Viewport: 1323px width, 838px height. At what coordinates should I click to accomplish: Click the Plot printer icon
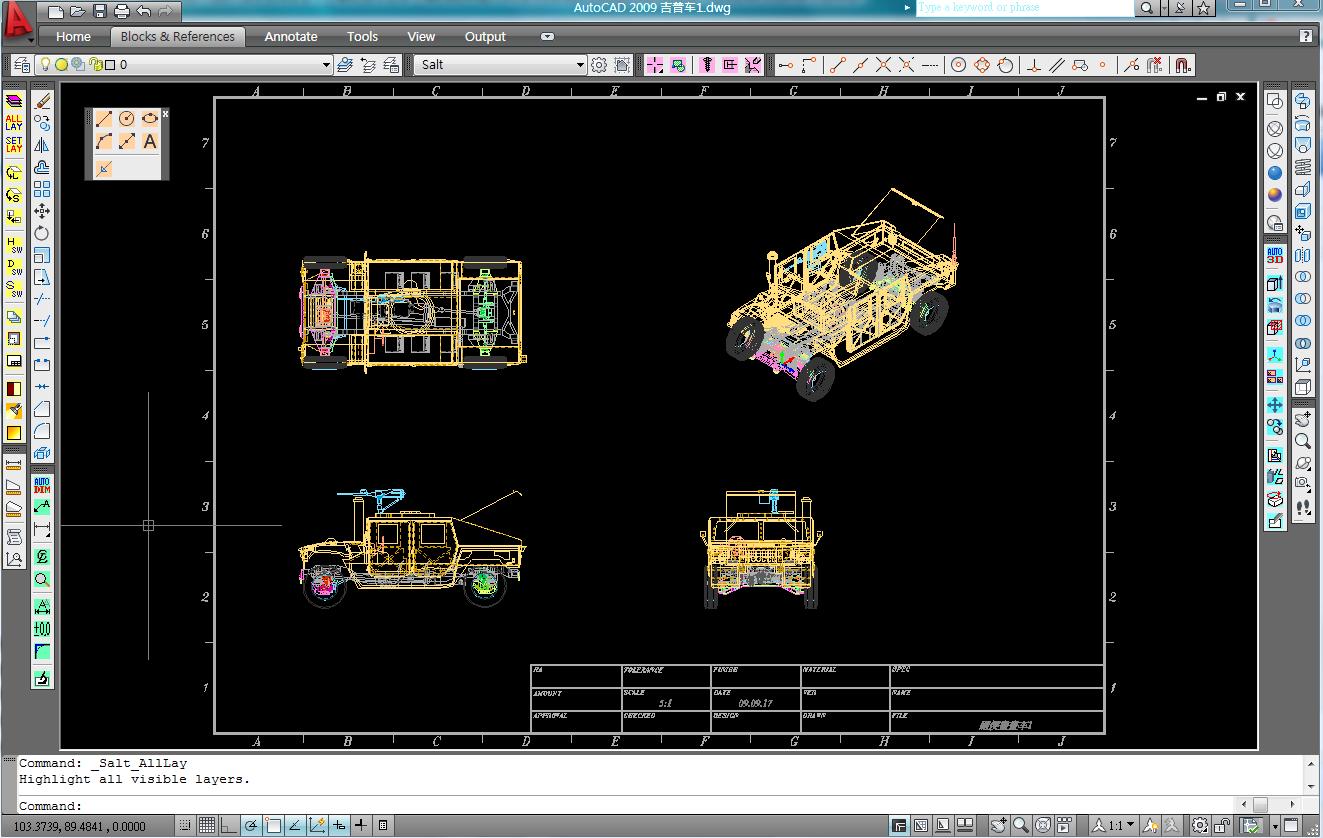pos(122,11)
